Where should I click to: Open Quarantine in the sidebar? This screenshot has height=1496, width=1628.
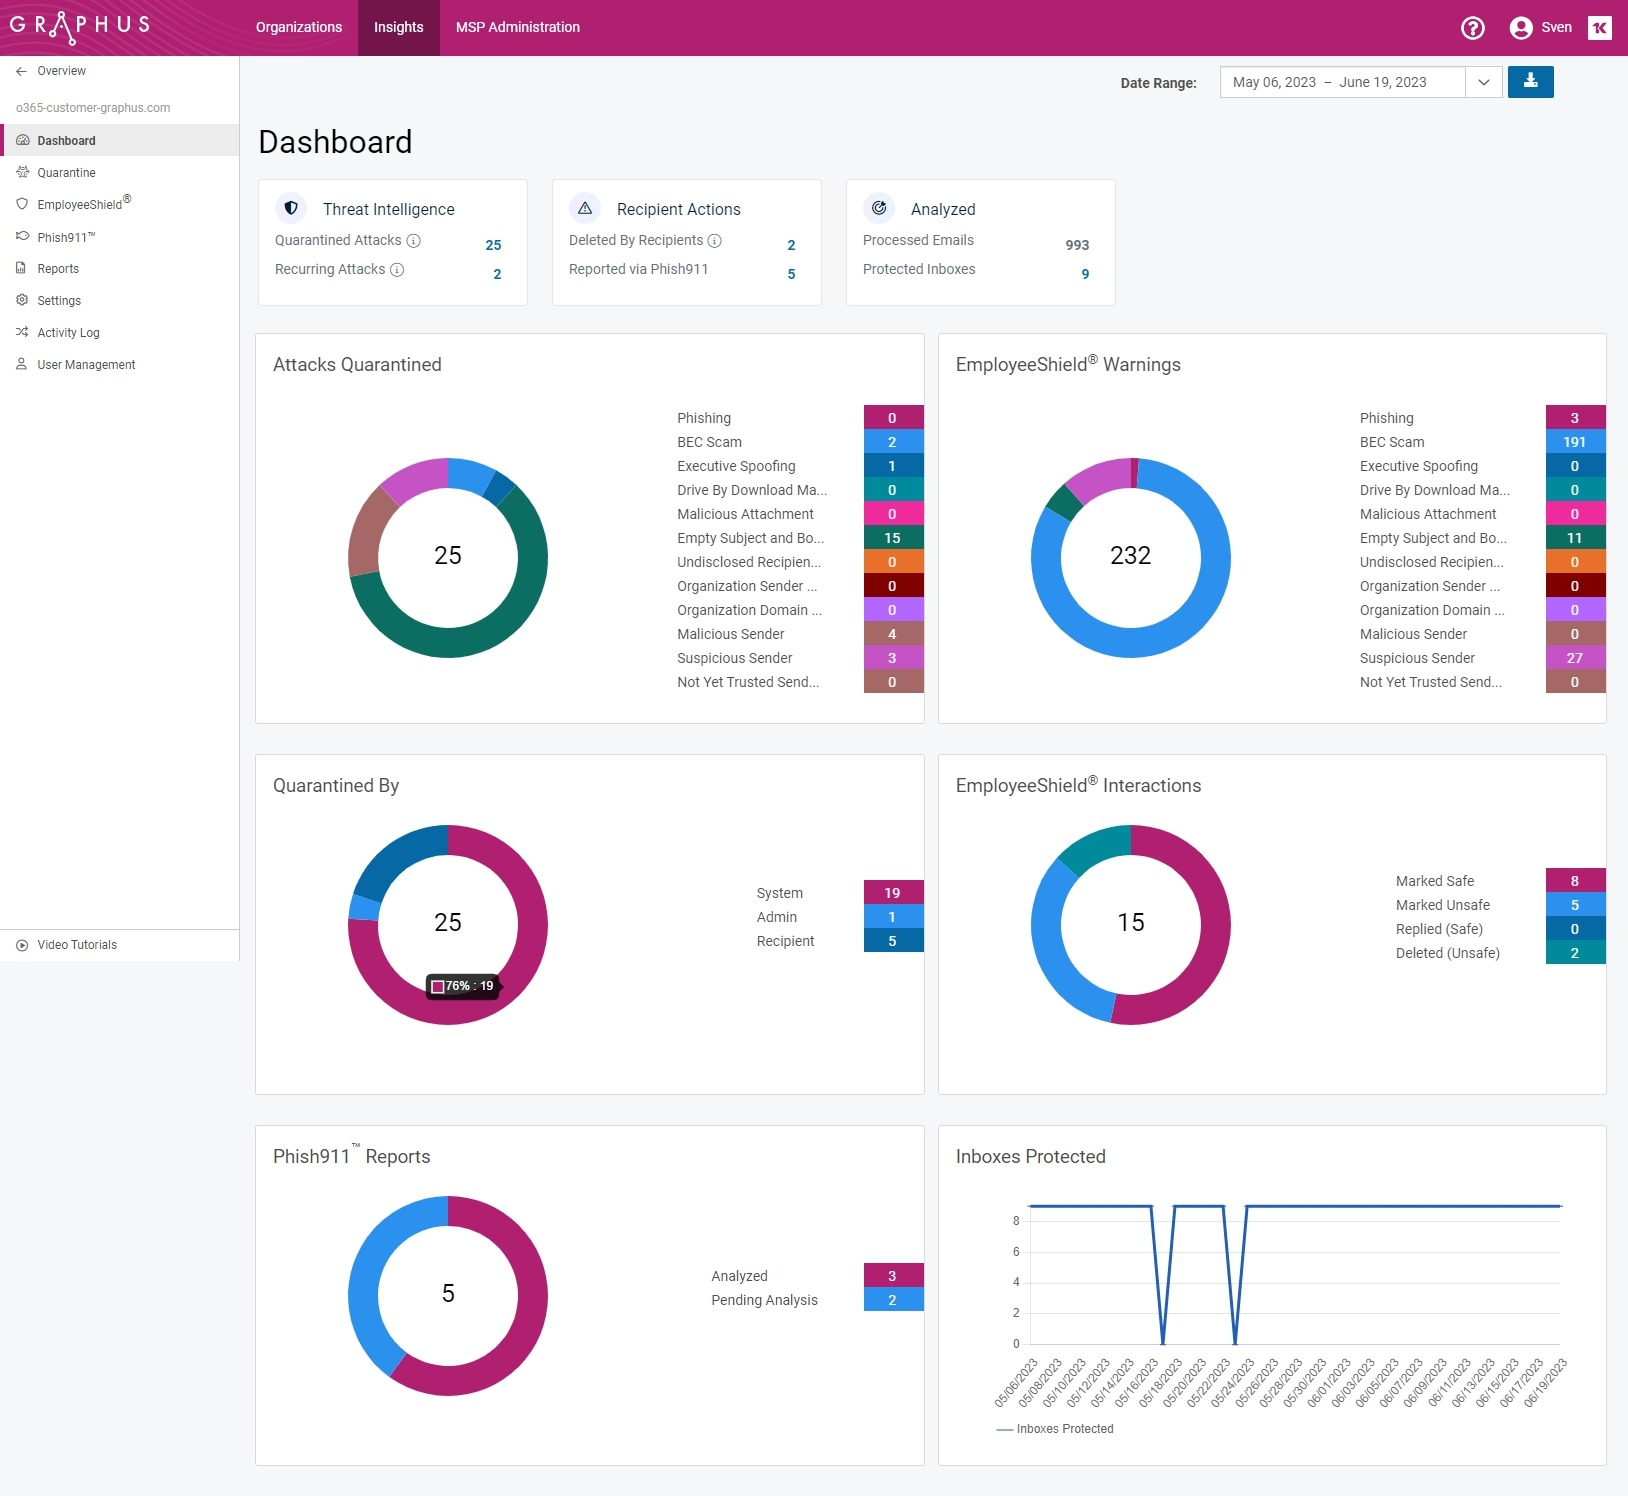(66, 173)
